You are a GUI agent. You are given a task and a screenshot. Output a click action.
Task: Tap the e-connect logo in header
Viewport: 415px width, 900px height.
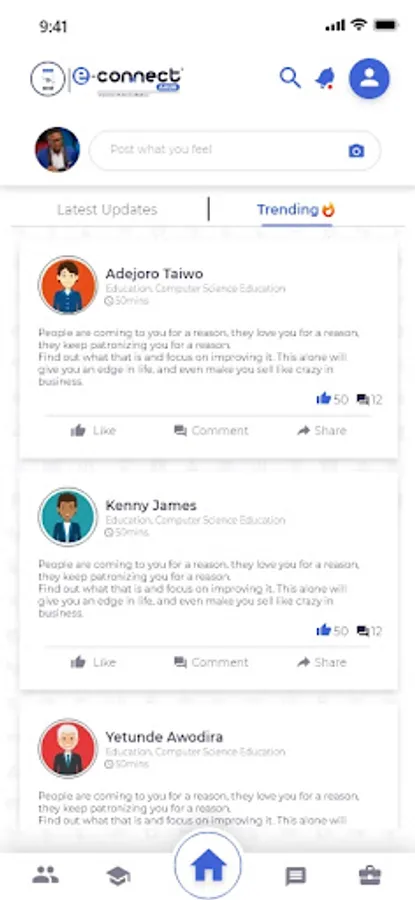point(107,79)
